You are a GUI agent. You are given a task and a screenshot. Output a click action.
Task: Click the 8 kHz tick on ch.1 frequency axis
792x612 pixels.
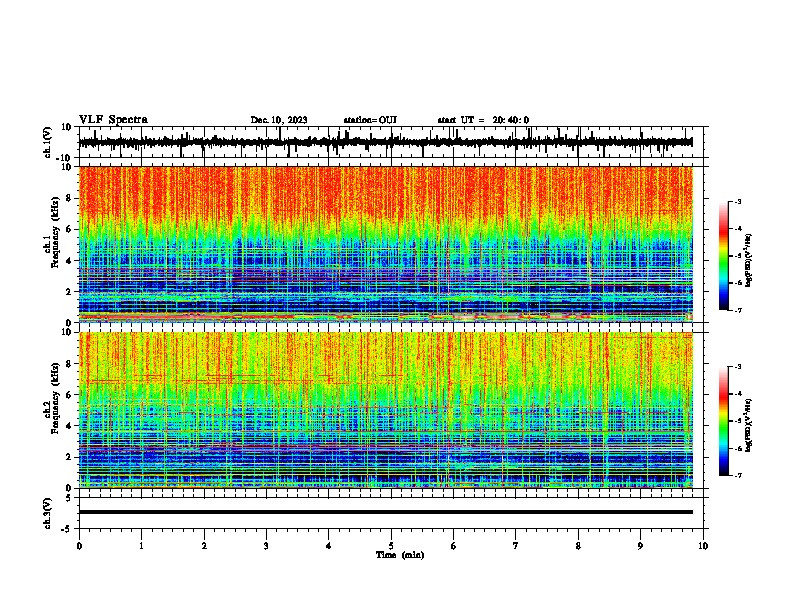tap(70, 198)
